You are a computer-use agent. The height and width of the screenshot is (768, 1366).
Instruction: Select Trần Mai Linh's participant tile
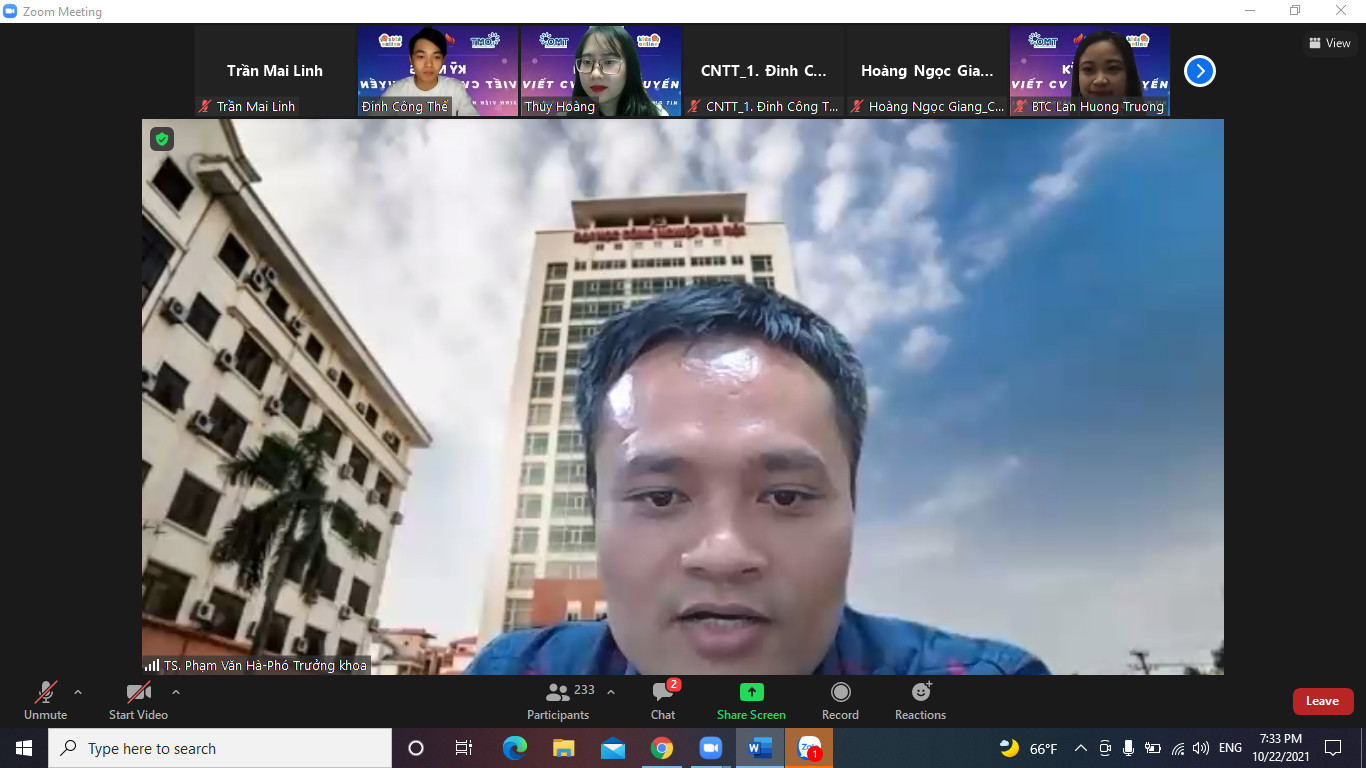tap(275, 71)
